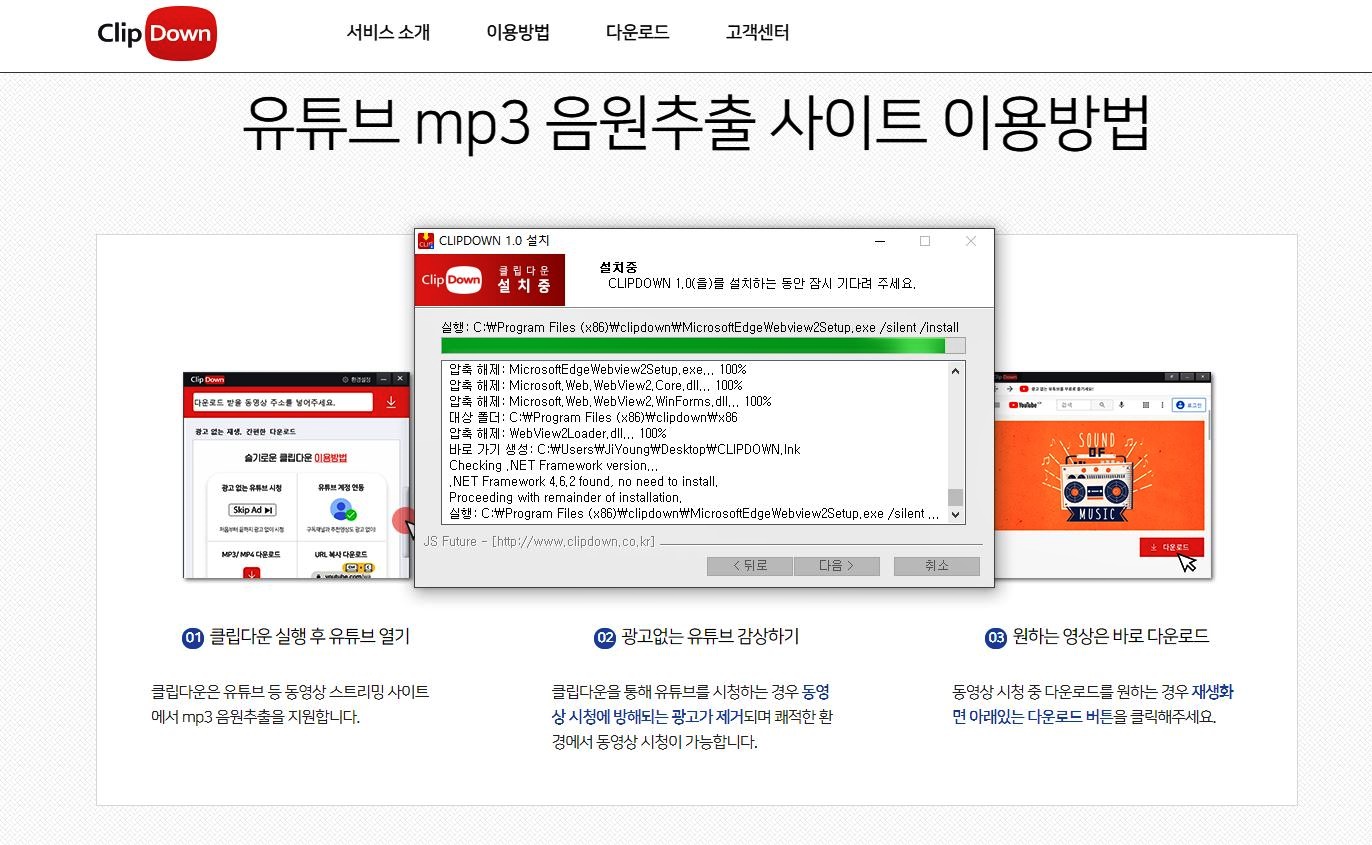
Task: Click the pin icon in the right preview title bar
Action: [x=1171, y=376]
